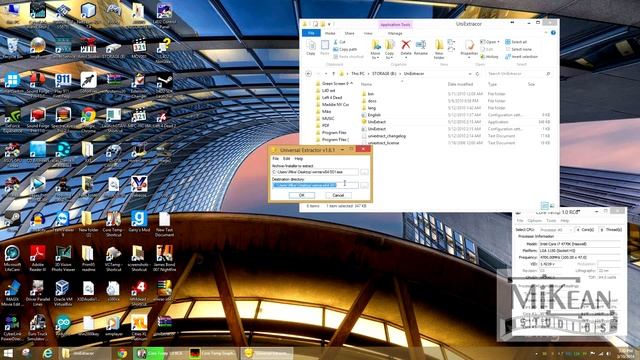The image size is (640, 360).
Task: Select the New Text Document desktop icon
Action: (x=164, y=224)
